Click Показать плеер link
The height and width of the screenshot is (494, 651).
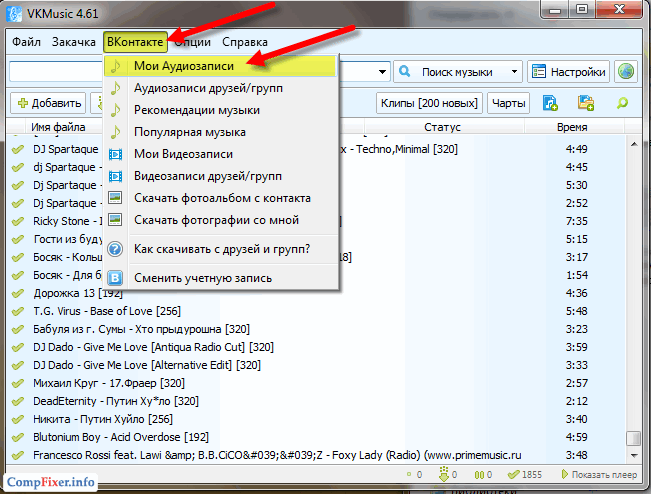[x=600, y=474]
